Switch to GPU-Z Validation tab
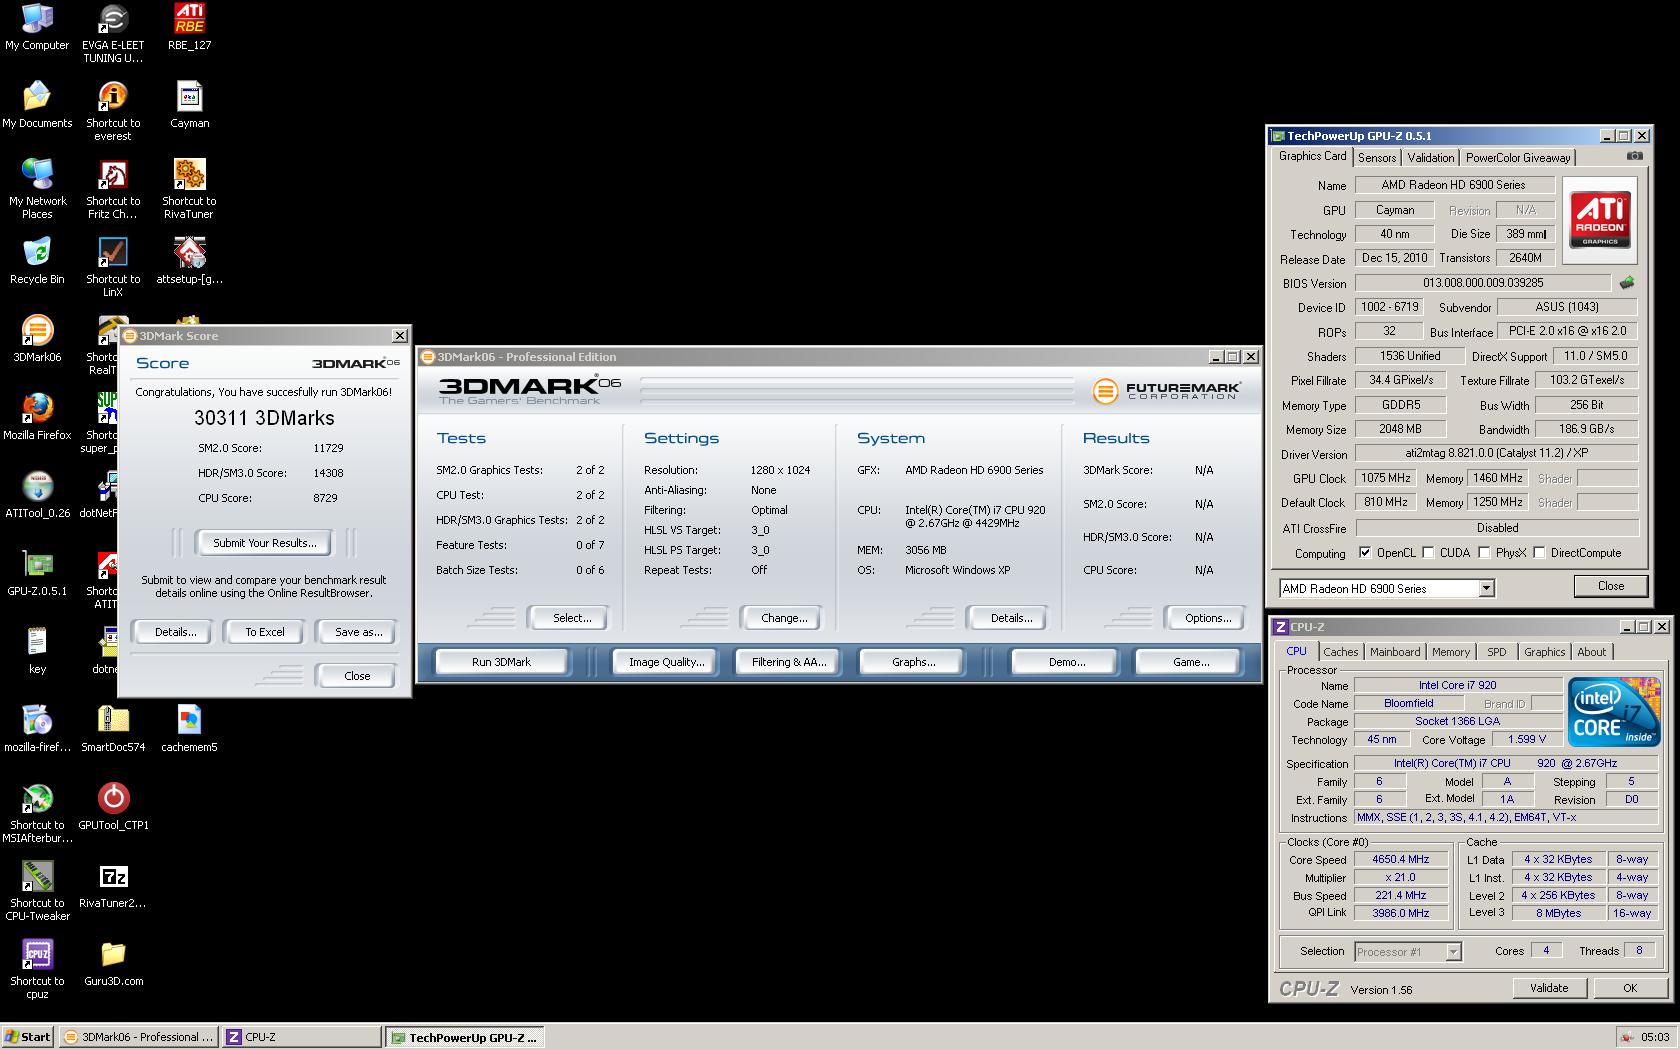1680x1050 pixels. click(x=1431, y=158)
